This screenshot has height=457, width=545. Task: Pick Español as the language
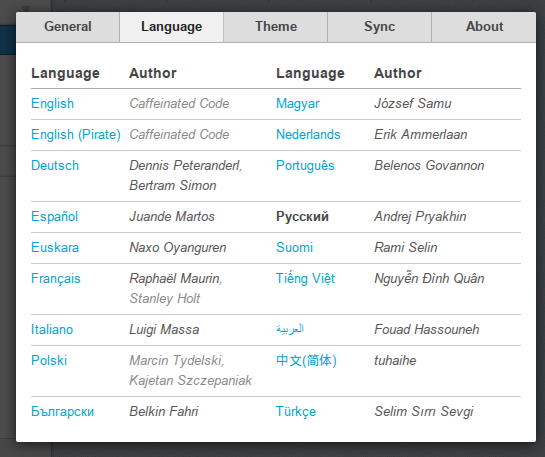[x=55, y=217]
